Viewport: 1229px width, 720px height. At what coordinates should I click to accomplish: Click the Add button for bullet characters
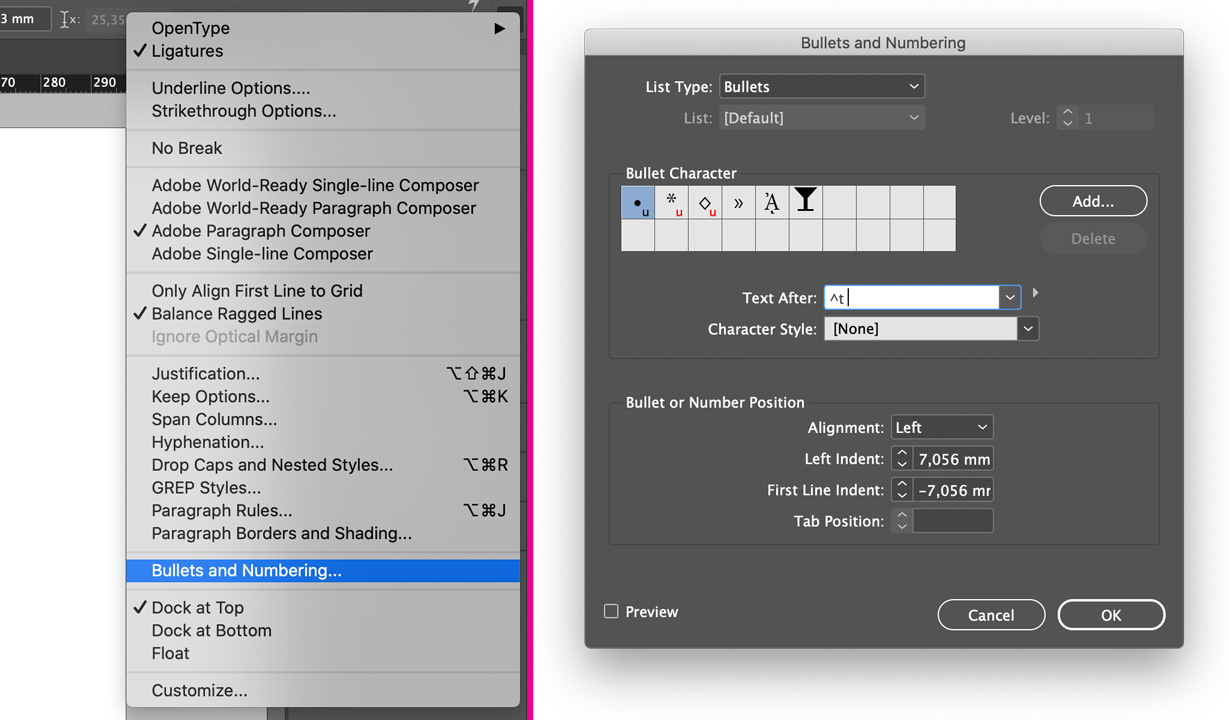tap(1093, 200)
